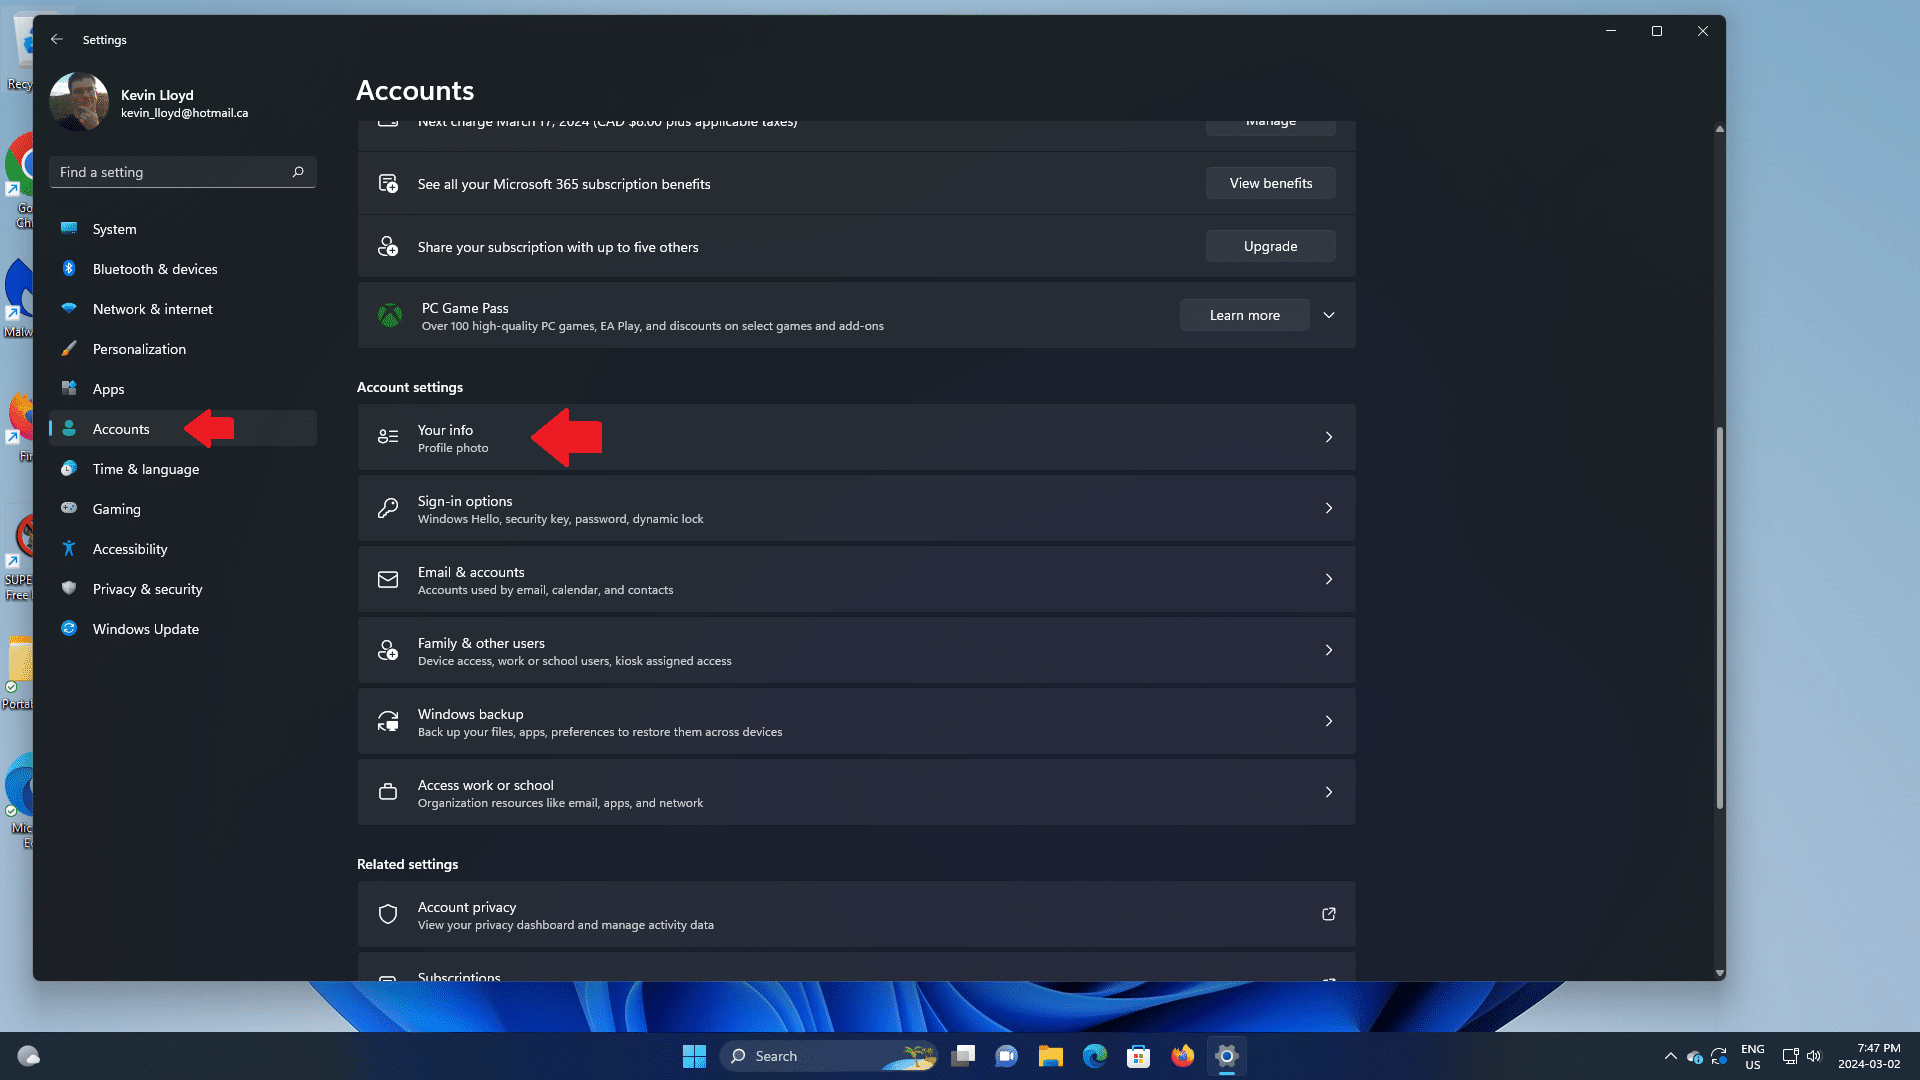Open Account privacy external link
The width and height of the screenshot is (1920, 1080).
pyautogui.click(x=1328, y=914)
